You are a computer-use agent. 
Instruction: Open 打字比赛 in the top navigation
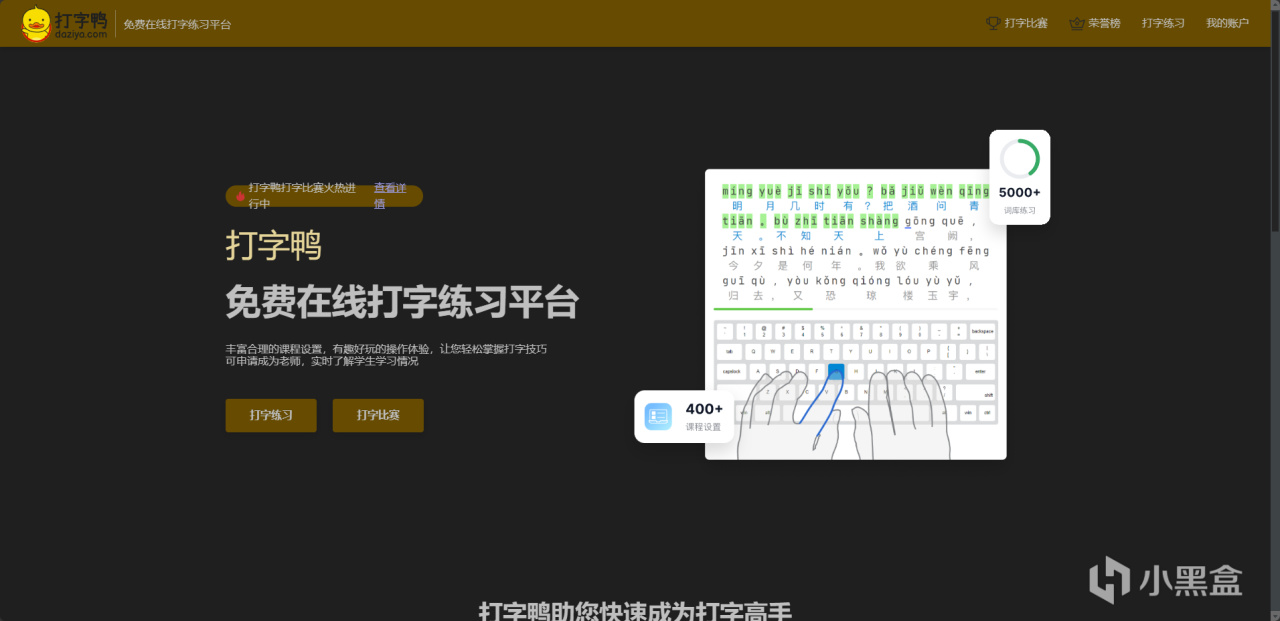(1026, 23)
